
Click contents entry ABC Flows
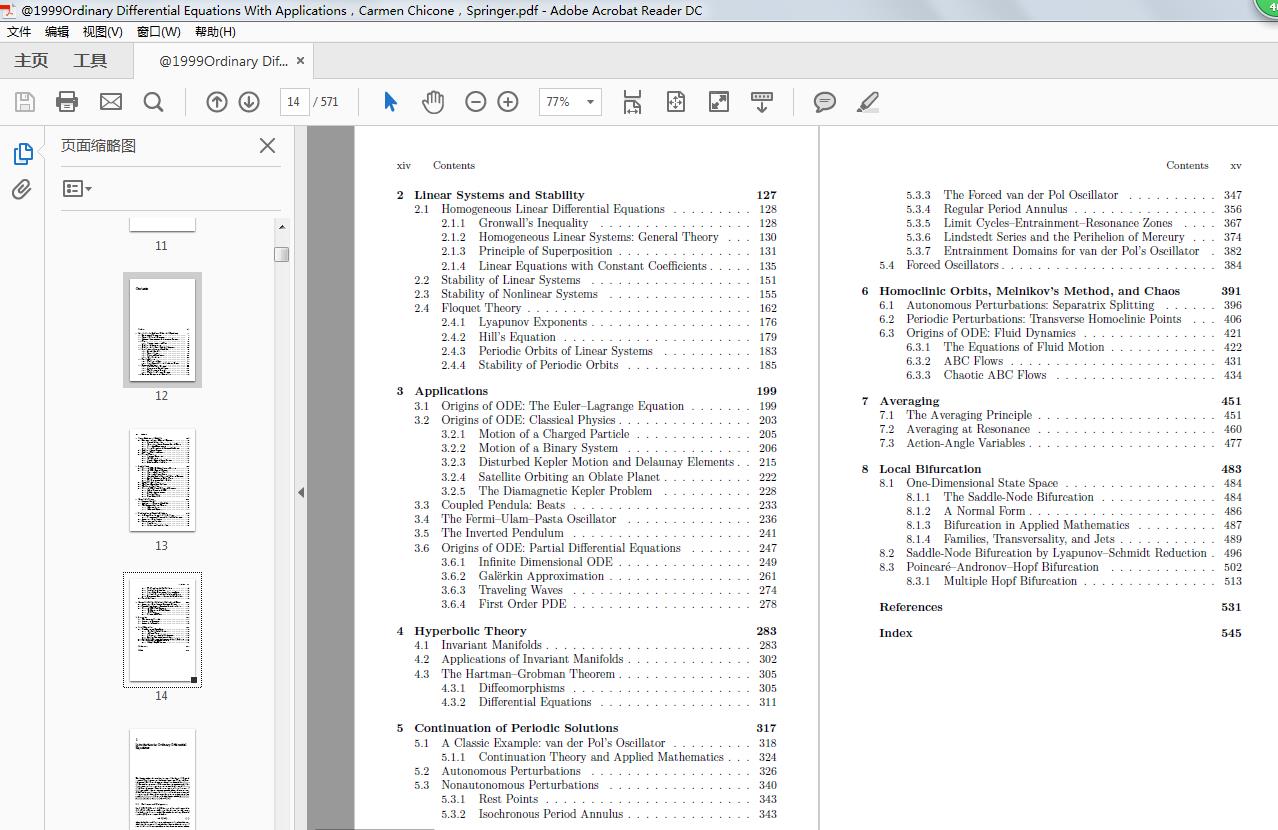click(973, 361)
